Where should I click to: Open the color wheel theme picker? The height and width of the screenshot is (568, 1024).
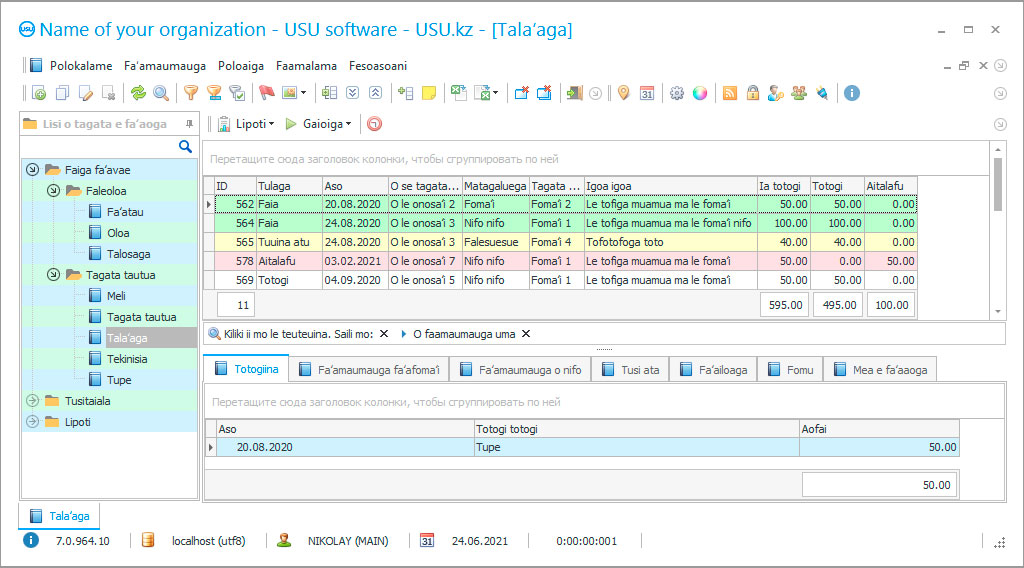pos(700,93)
